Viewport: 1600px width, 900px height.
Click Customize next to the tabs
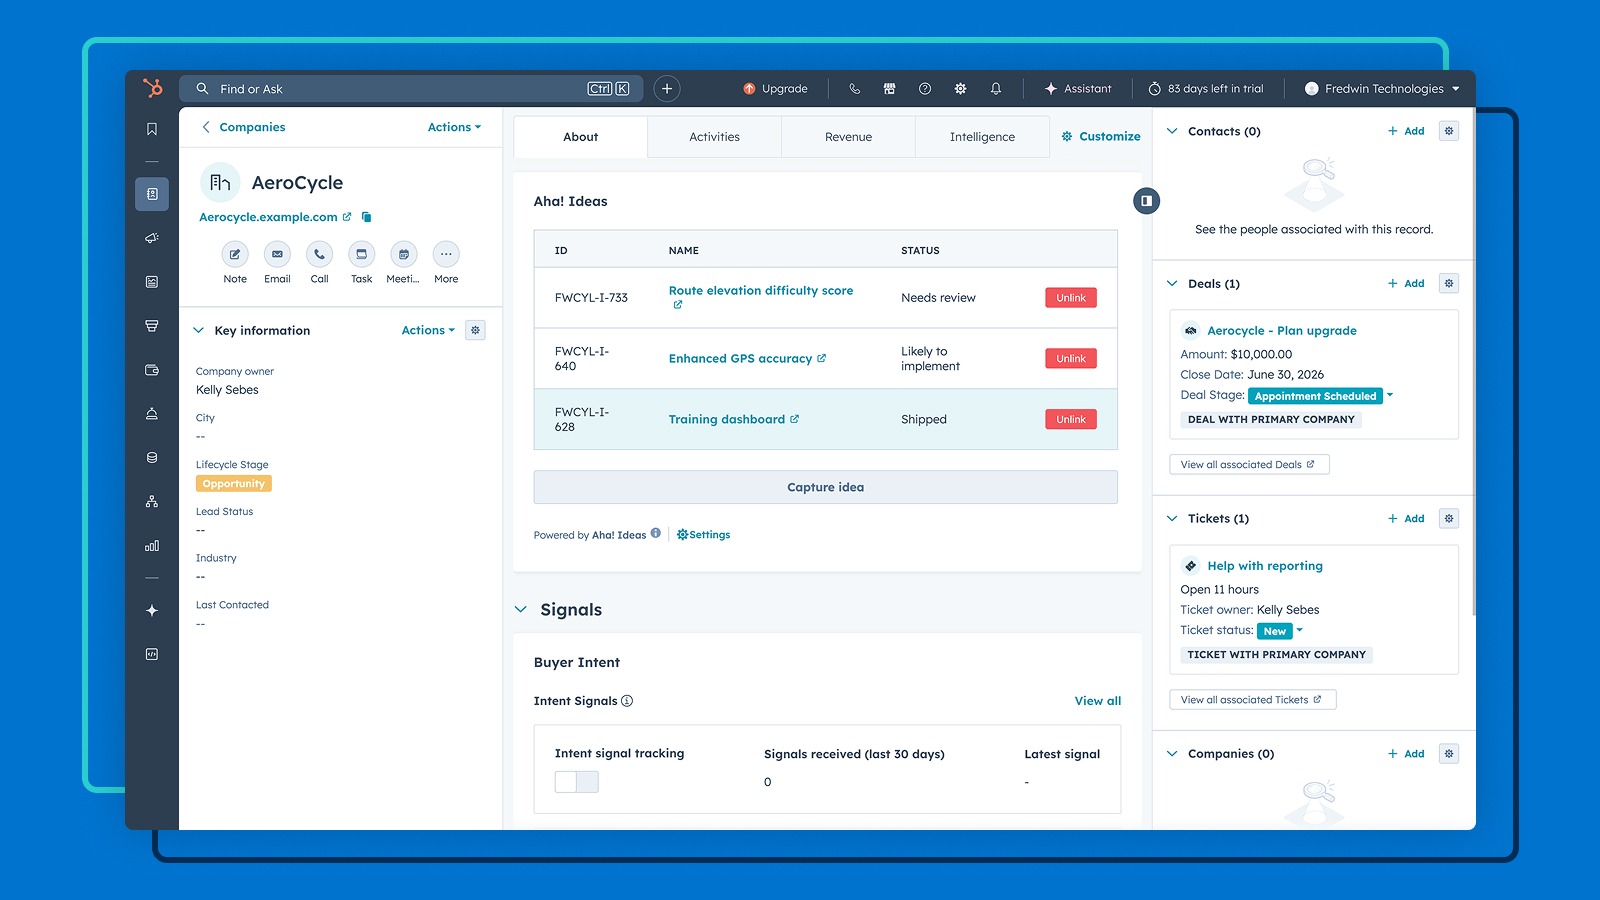pyautogui.click(x=1101, y=136)
